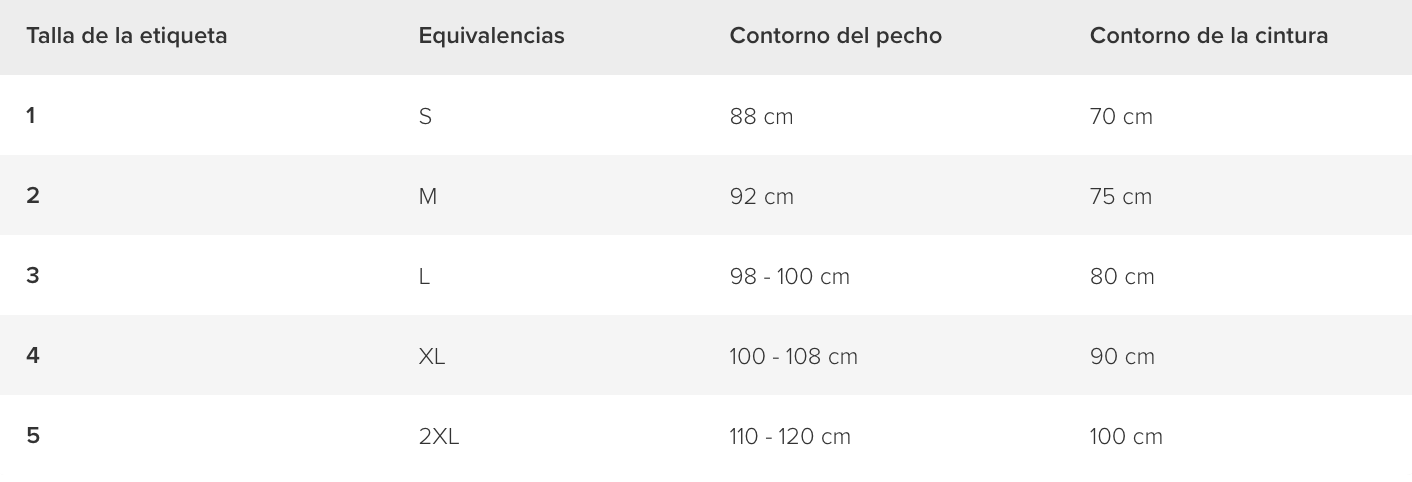This screenshot has width=1412, height=482.
Task: Click the '2XL' equivalence cell
Action: pyautogui.click(x=439, y=436)
